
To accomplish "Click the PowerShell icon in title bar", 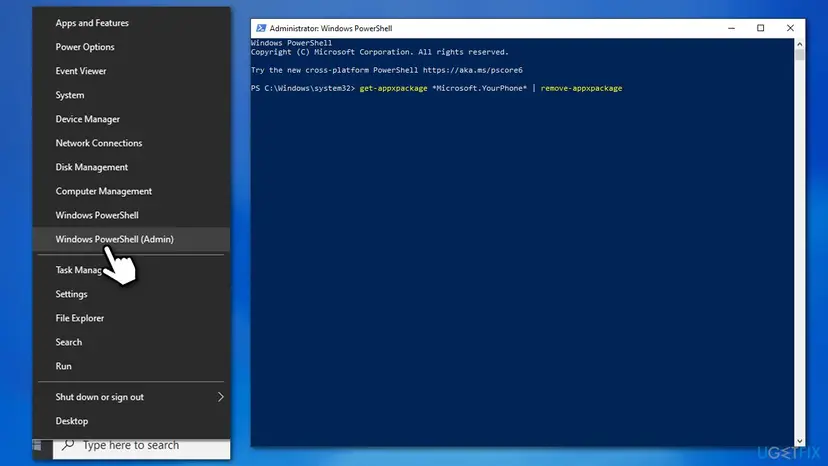I will coord(261,28).
